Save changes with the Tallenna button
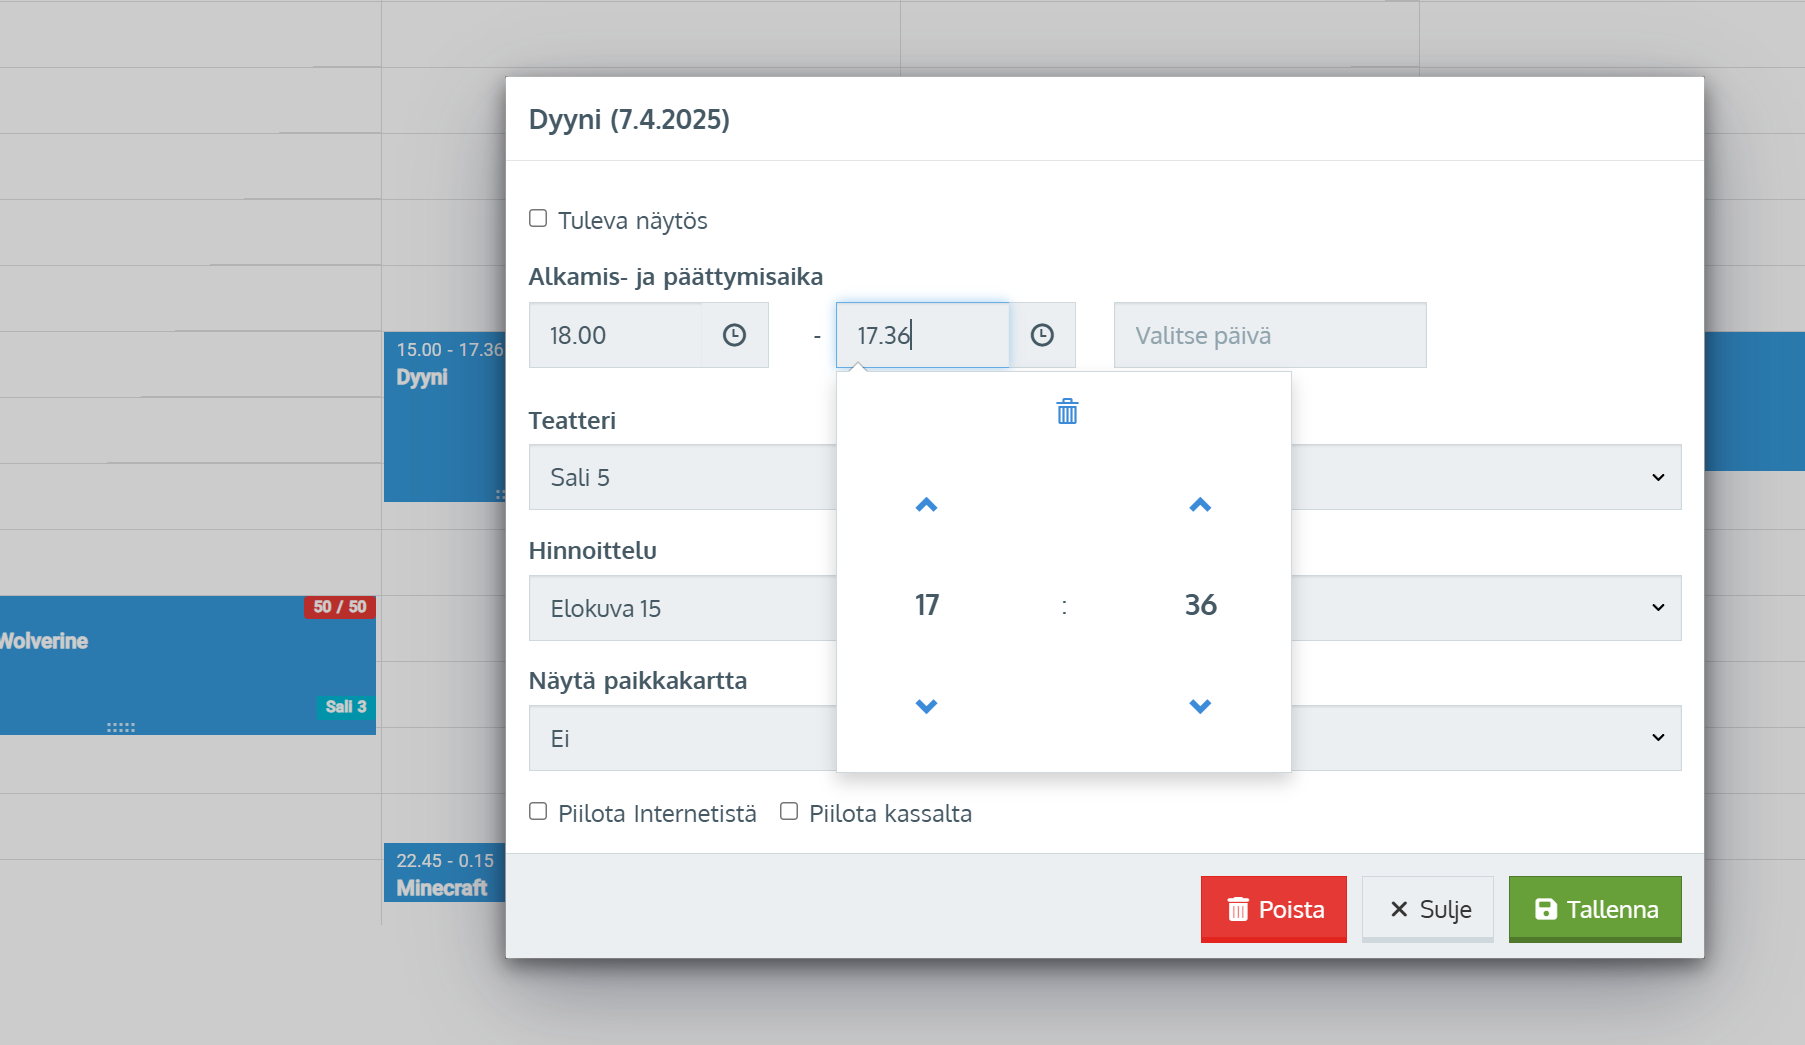Screen dimensions: 1805x1045 [1594, 909]
